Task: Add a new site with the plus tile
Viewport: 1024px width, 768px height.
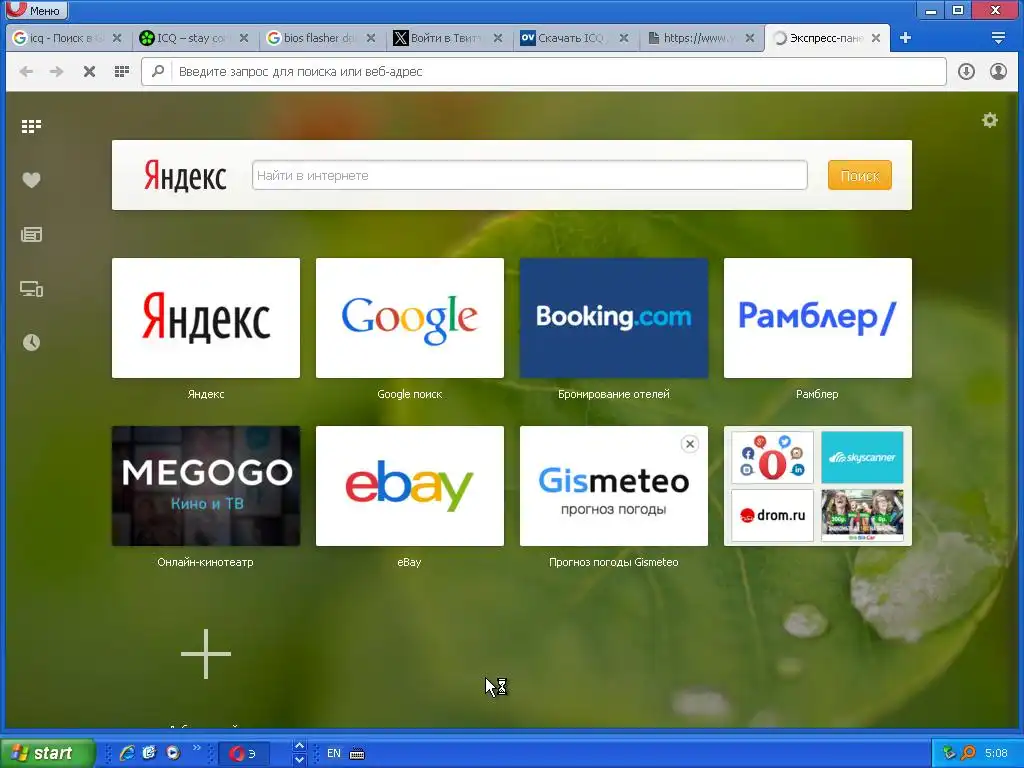Action: tap(206, 654)
